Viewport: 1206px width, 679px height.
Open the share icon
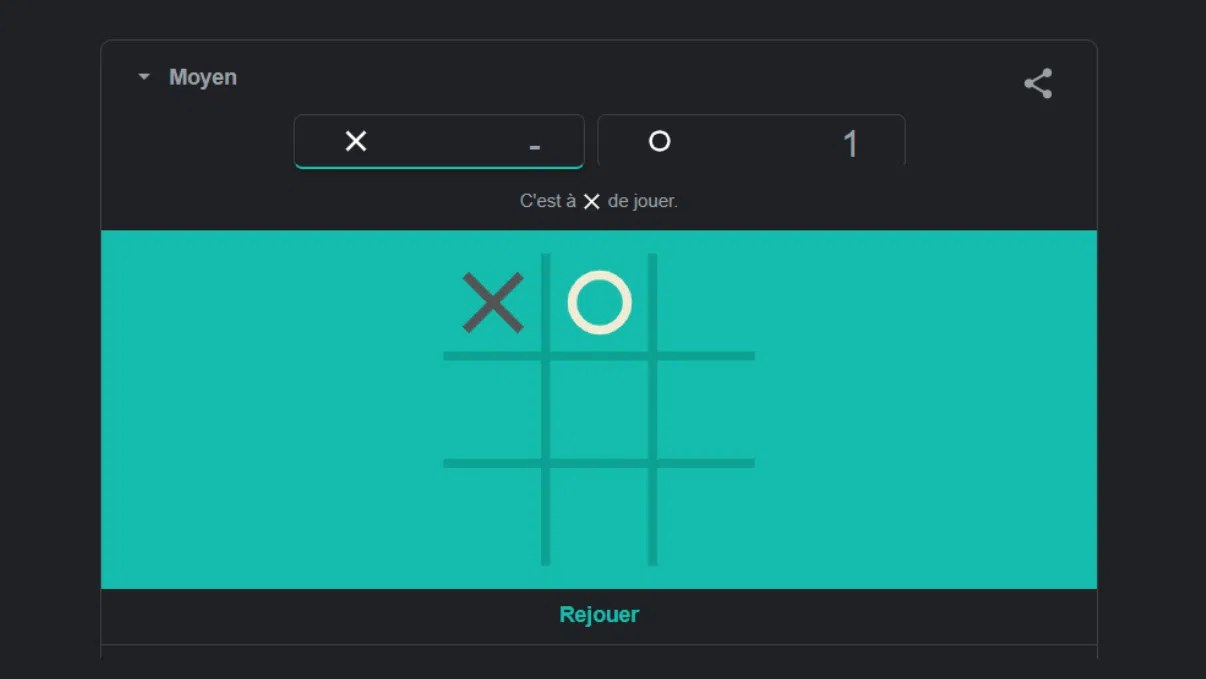(x=1038, y=83)
